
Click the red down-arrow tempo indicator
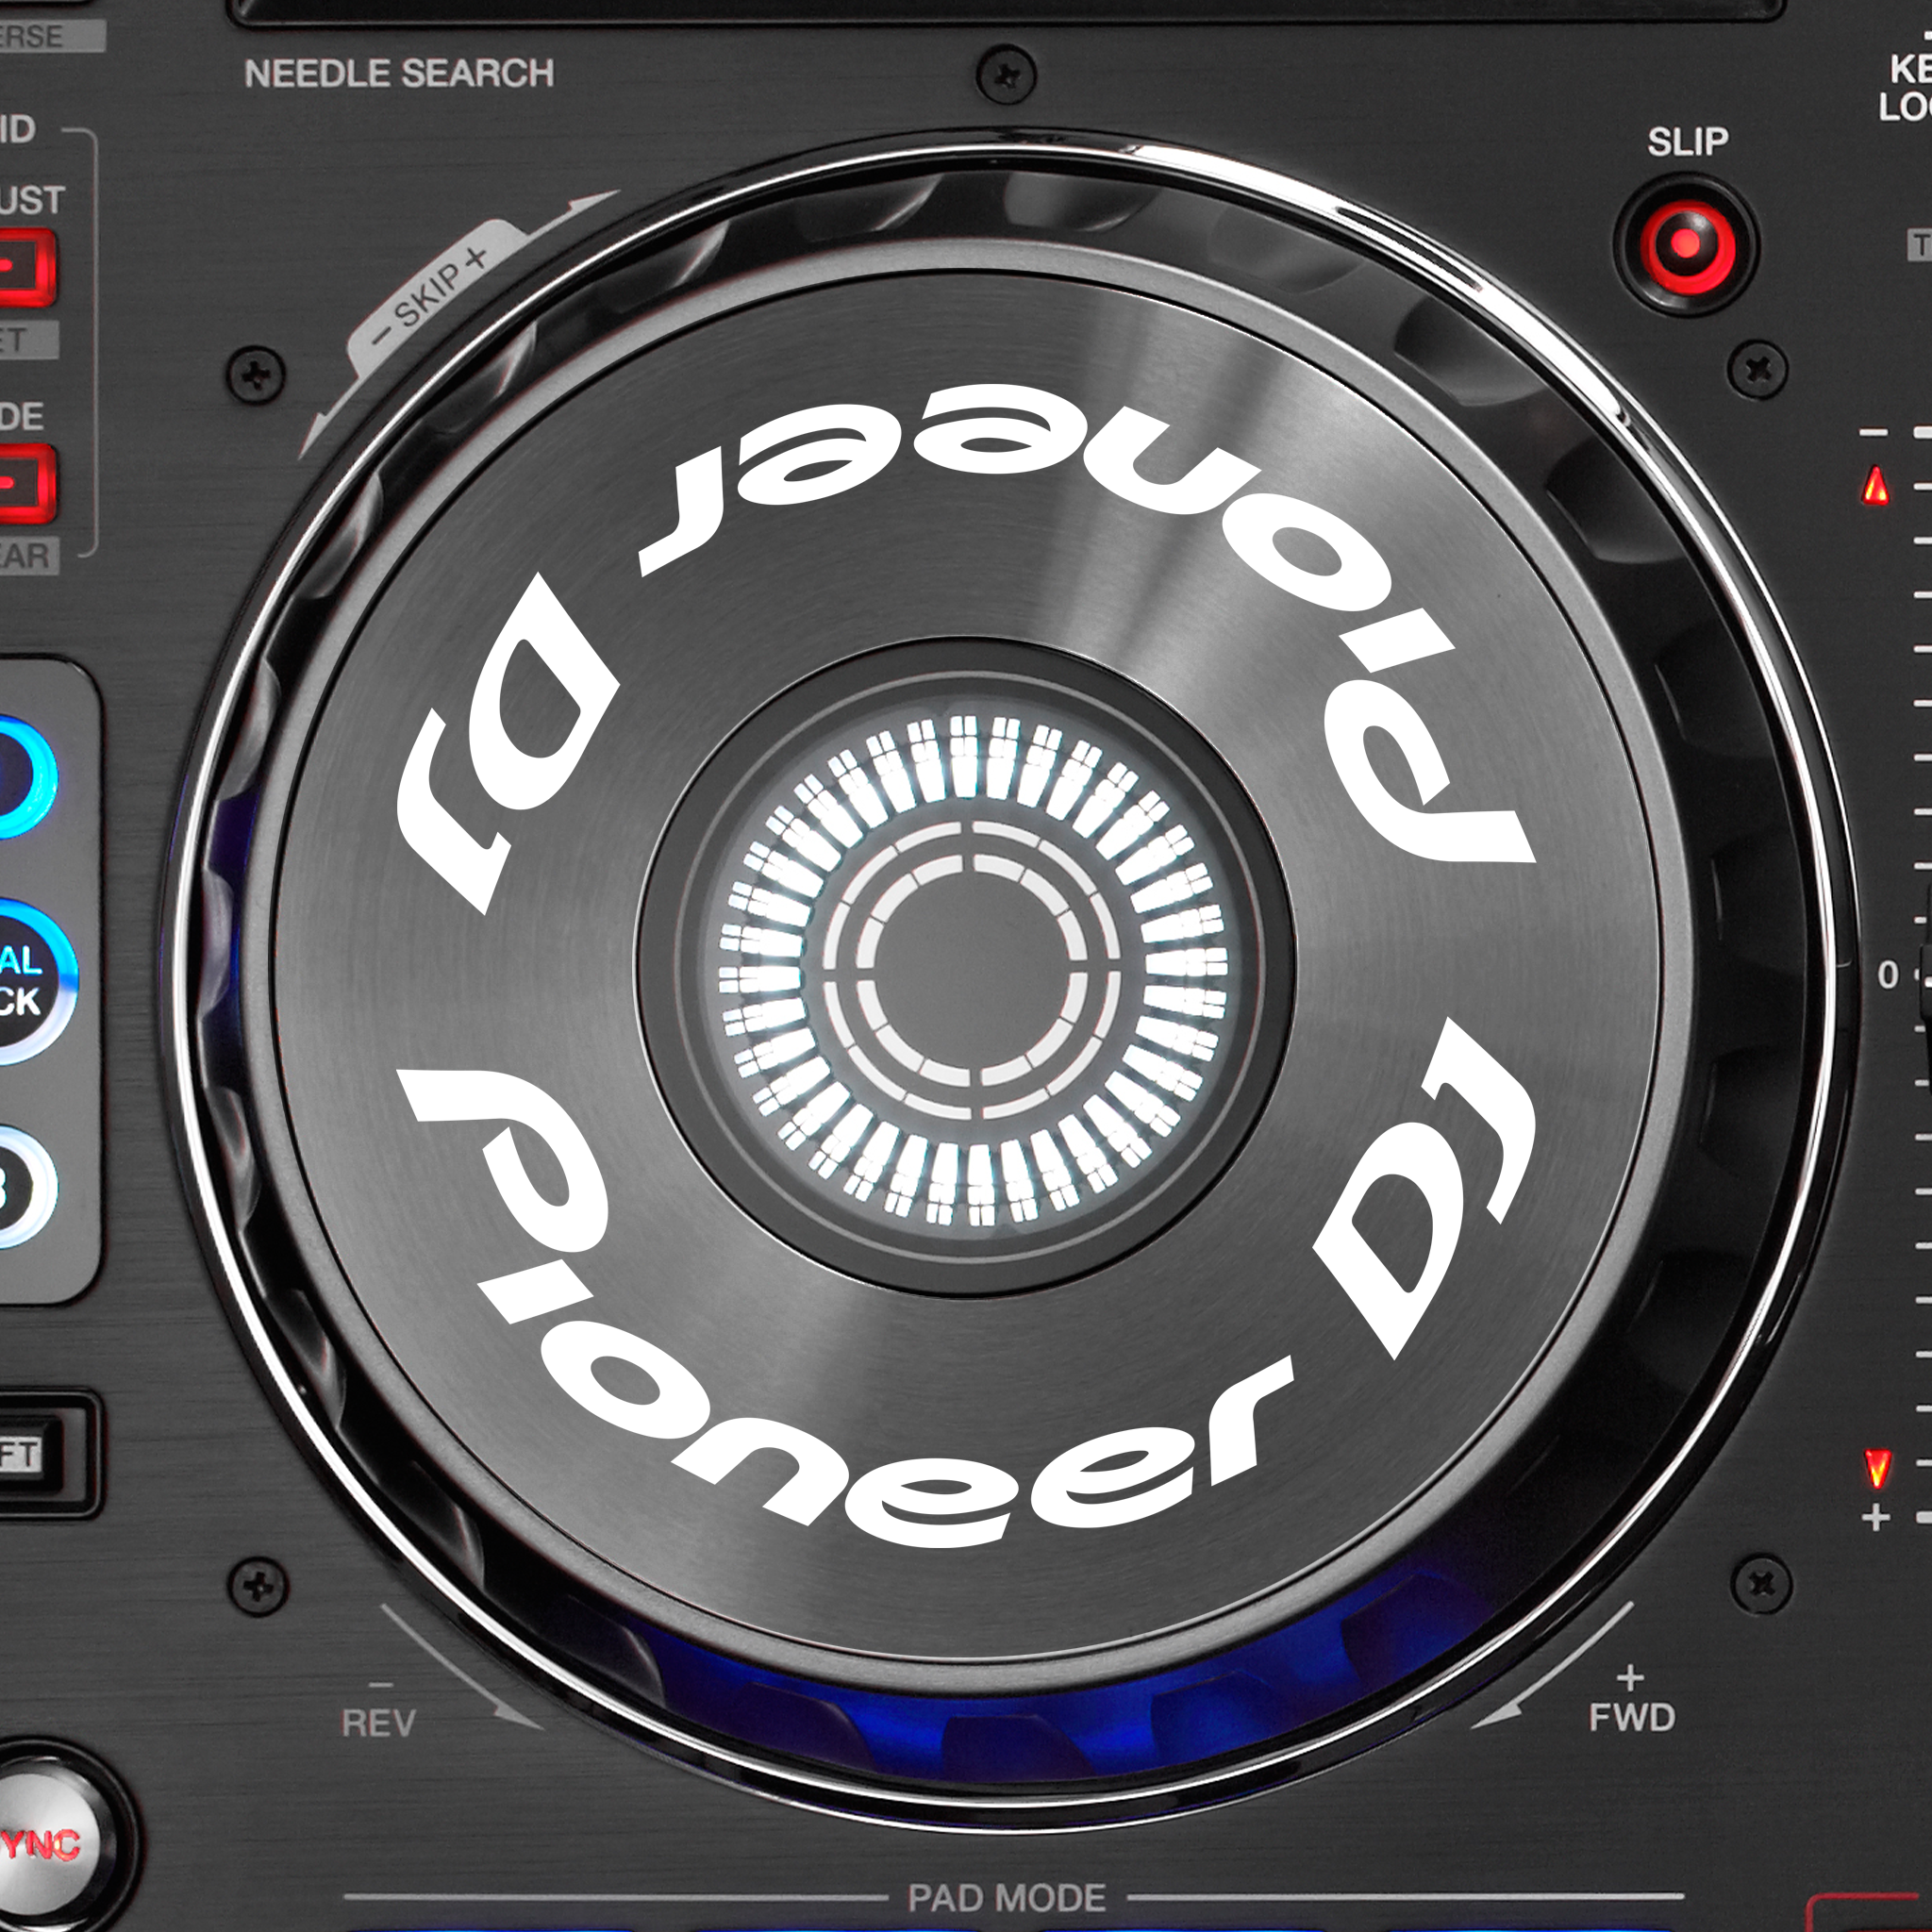(1876, 1468)
